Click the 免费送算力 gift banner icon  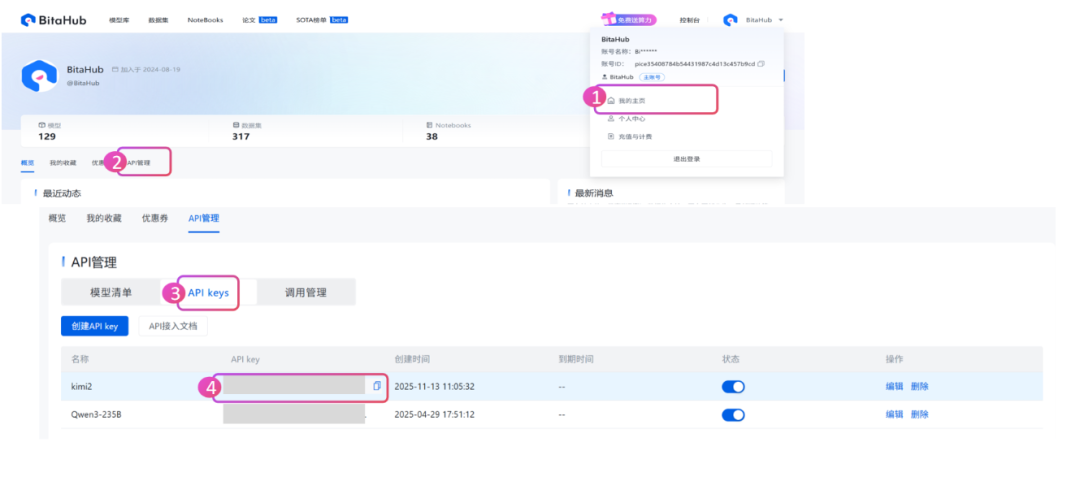tap(628, 19)
